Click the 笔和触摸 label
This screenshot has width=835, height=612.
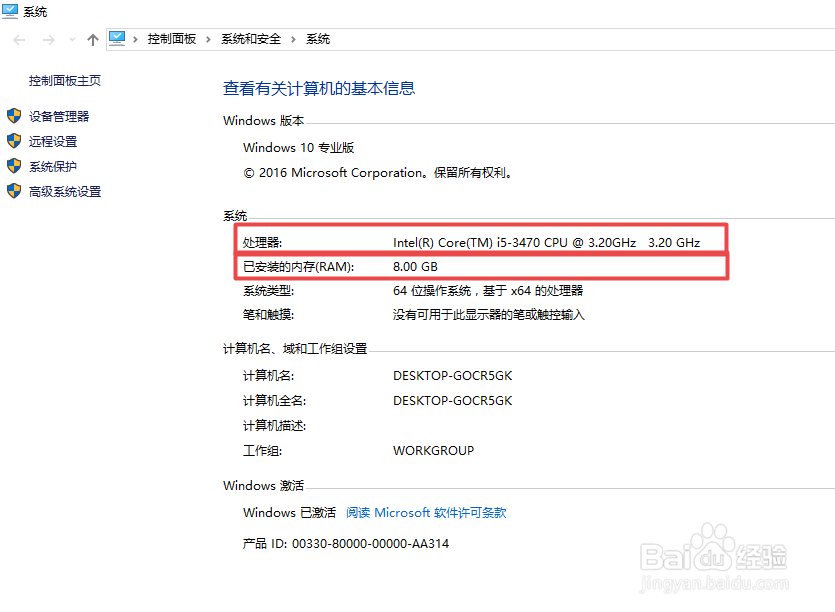coord(268,315)
